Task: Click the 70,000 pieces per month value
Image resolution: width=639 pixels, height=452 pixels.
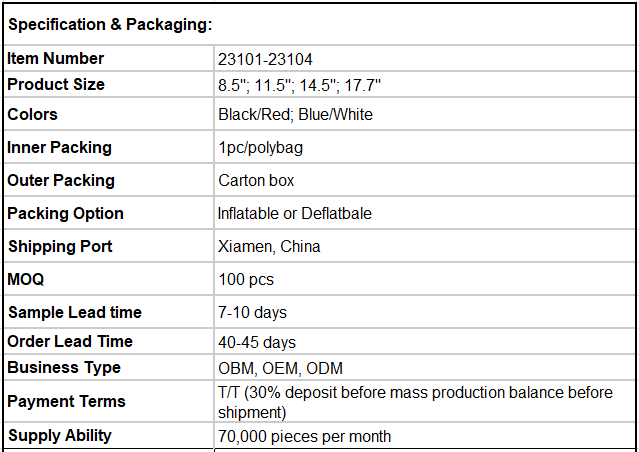Action: click(x=304, y=437)
